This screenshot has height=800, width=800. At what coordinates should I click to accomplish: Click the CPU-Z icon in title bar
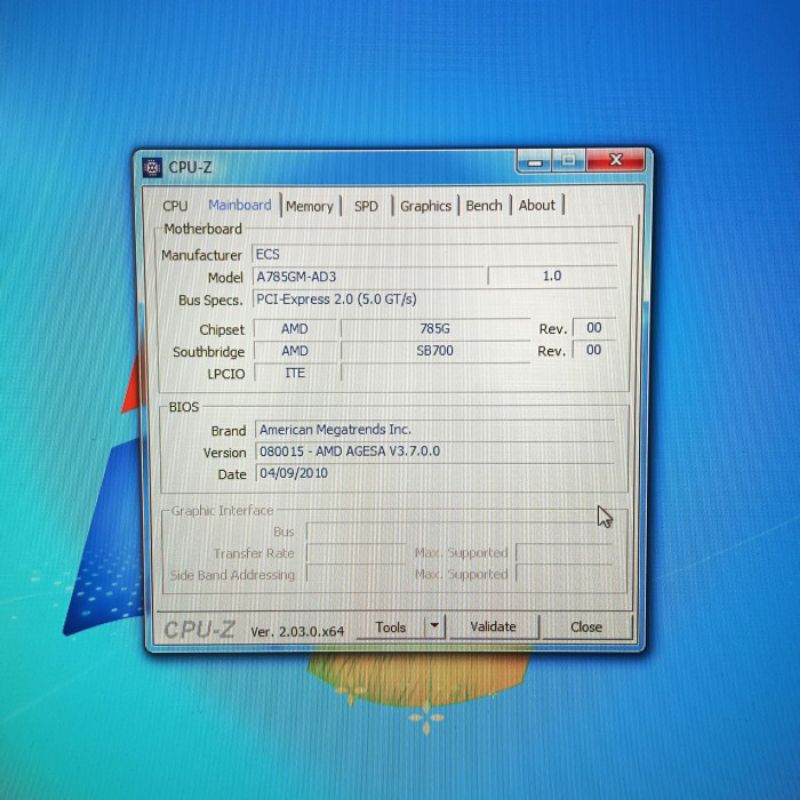[152, 167]
